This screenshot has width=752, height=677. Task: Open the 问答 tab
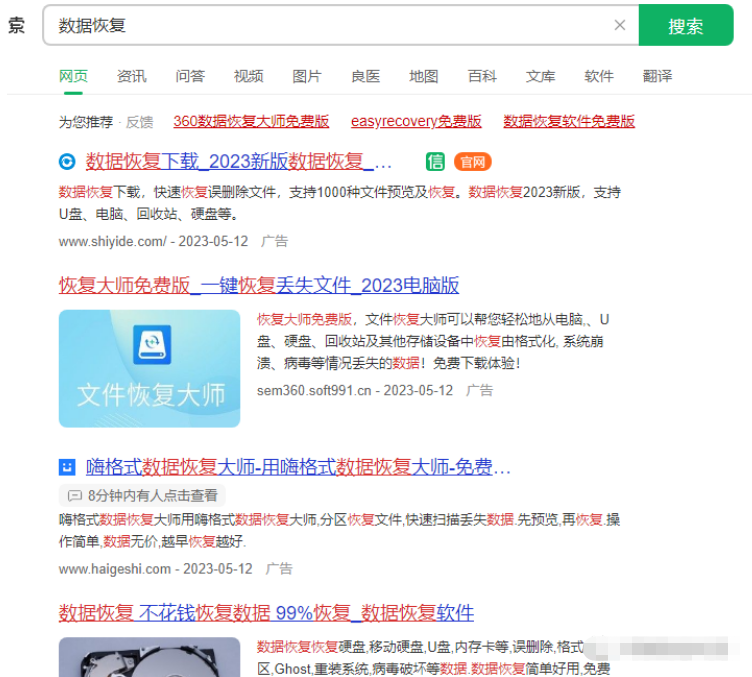click(190, 76)
